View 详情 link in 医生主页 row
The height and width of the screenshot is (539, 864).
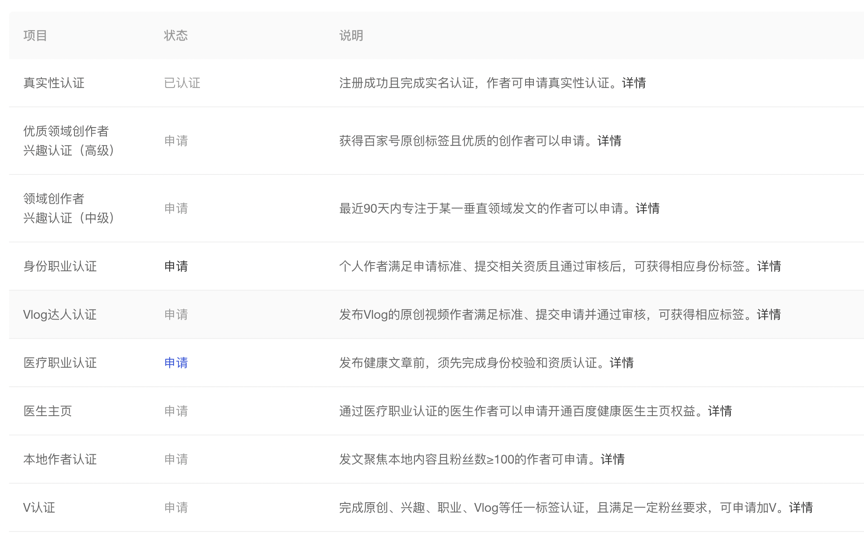tap(720, 411)
